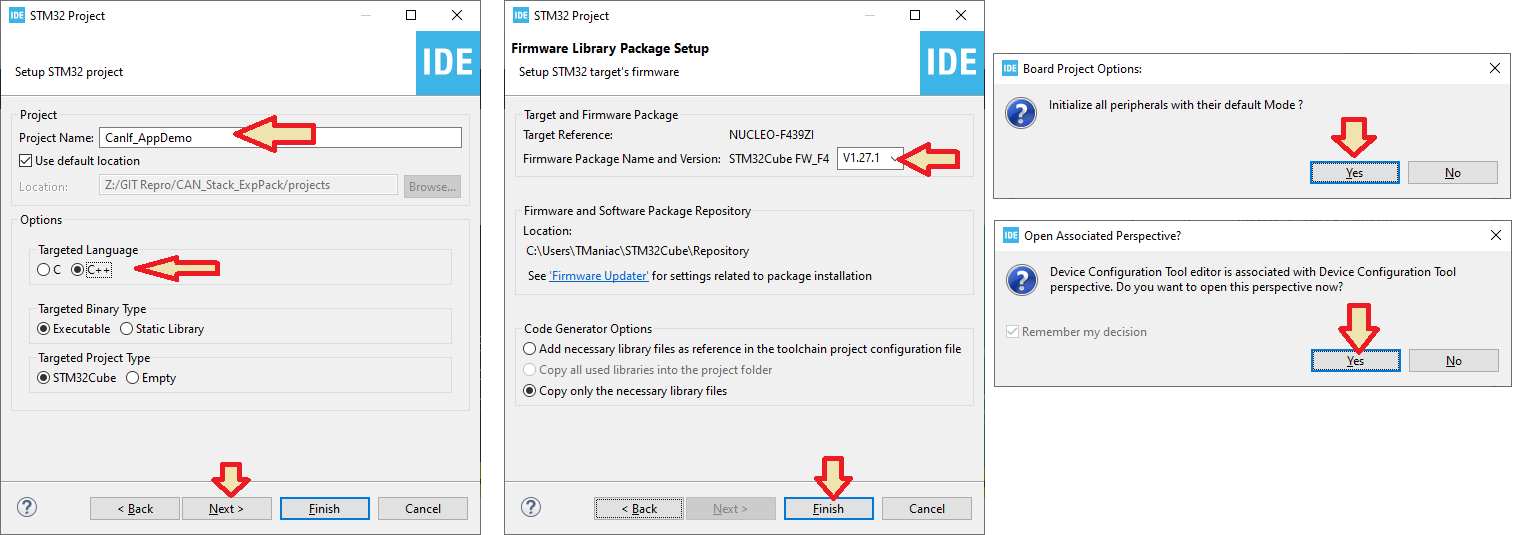Click the IDE logo in Firmware Library Package dialog
This screenshot has height=535, width=1522.
951,62
